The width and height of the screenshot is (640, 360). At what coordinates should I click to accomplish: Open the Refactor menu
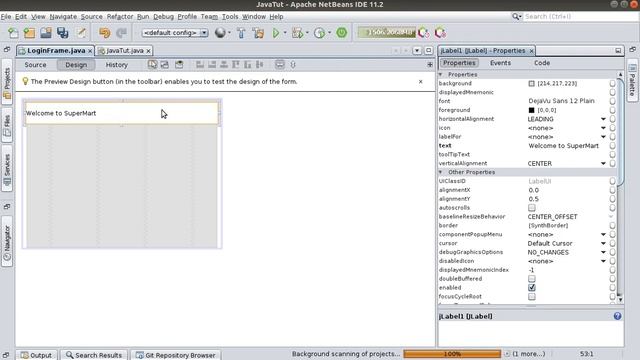point(120,17)
